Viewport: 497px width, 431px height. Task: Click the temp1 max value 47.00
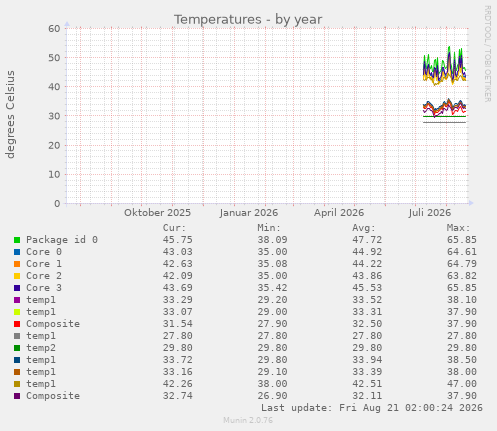point(462,384)
